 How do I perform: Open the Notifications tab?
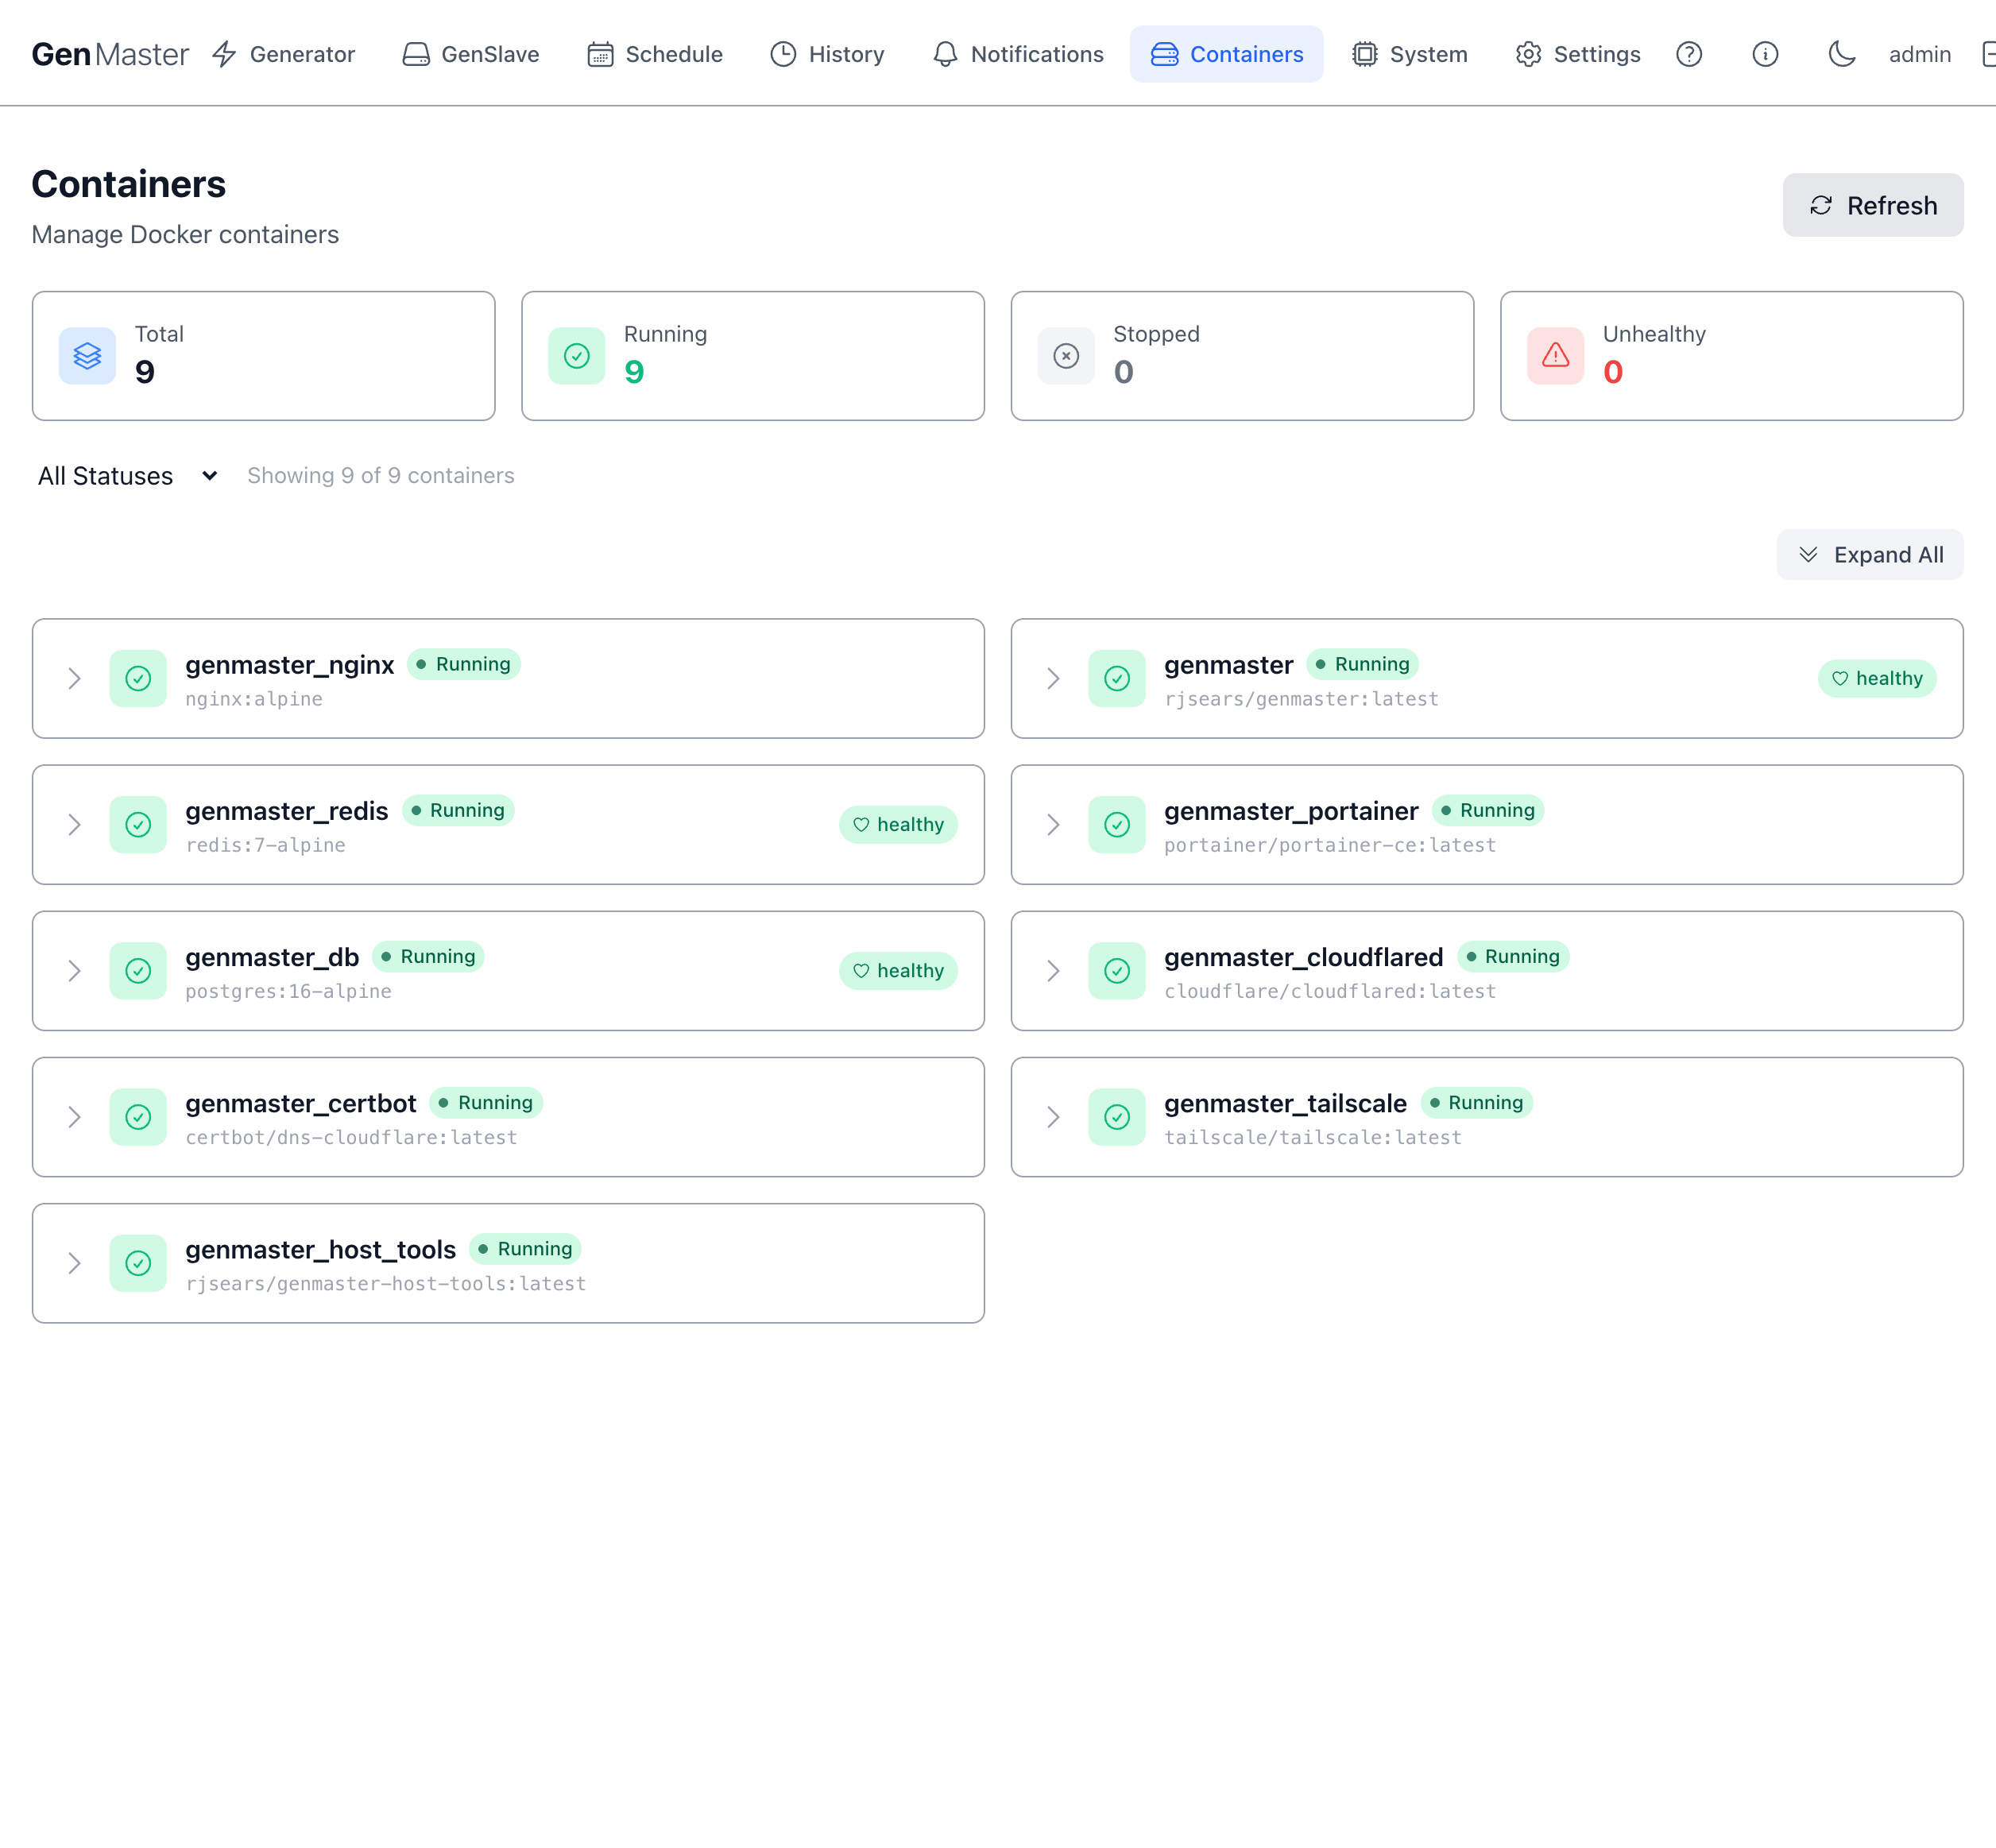coord(1018,54)
